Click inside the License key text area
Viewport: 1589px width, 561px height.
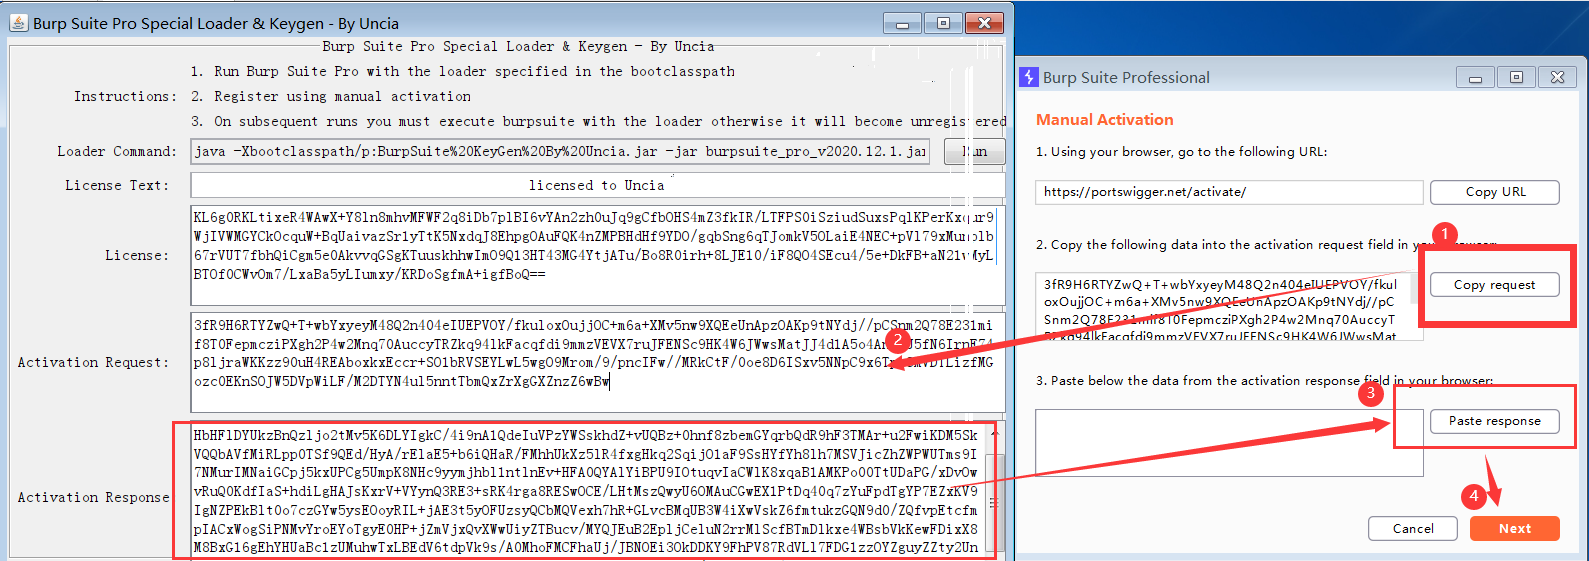point(597,255)
